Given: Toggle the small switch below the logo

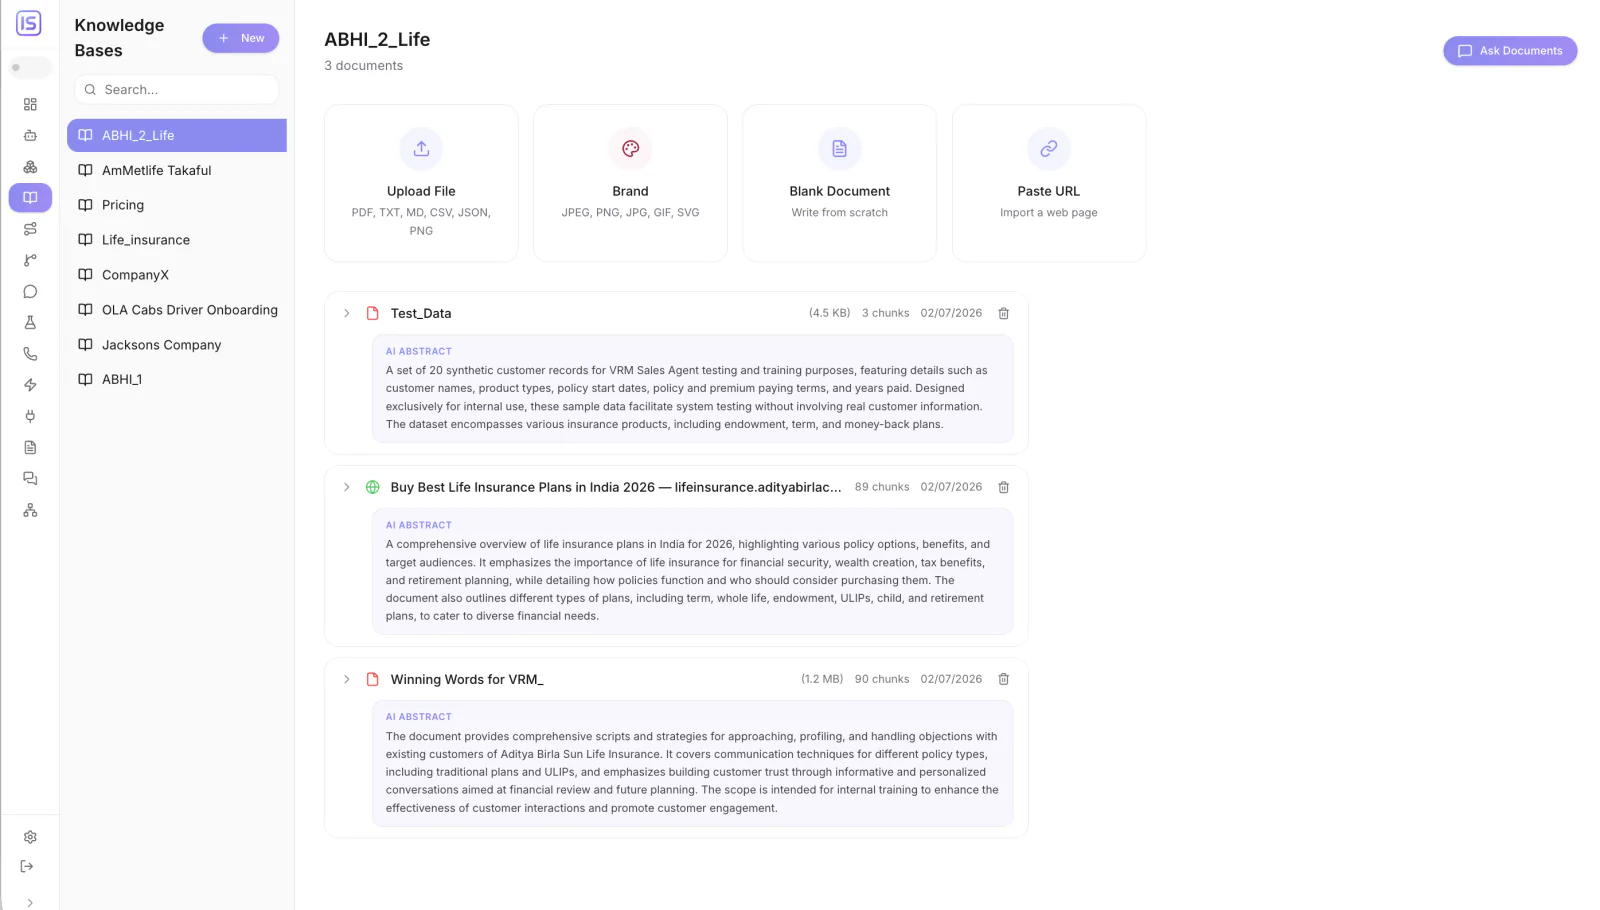Looking at the screenshot, I should coord(29,67).
